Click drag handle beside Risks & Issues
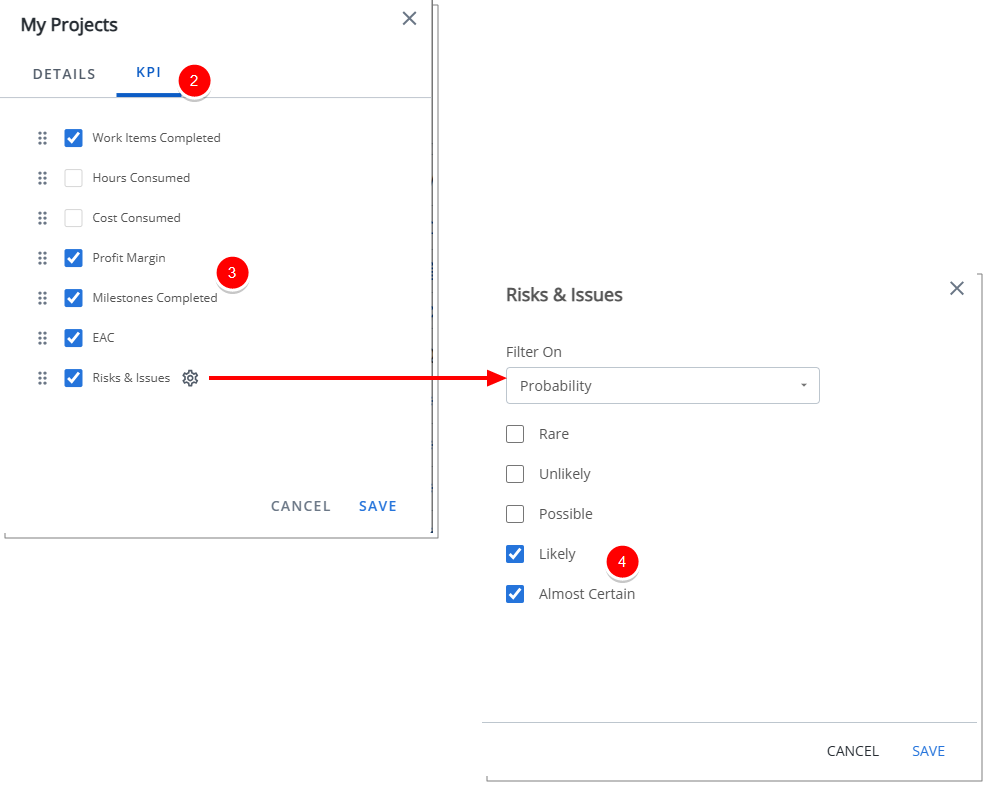 [42, 378]
